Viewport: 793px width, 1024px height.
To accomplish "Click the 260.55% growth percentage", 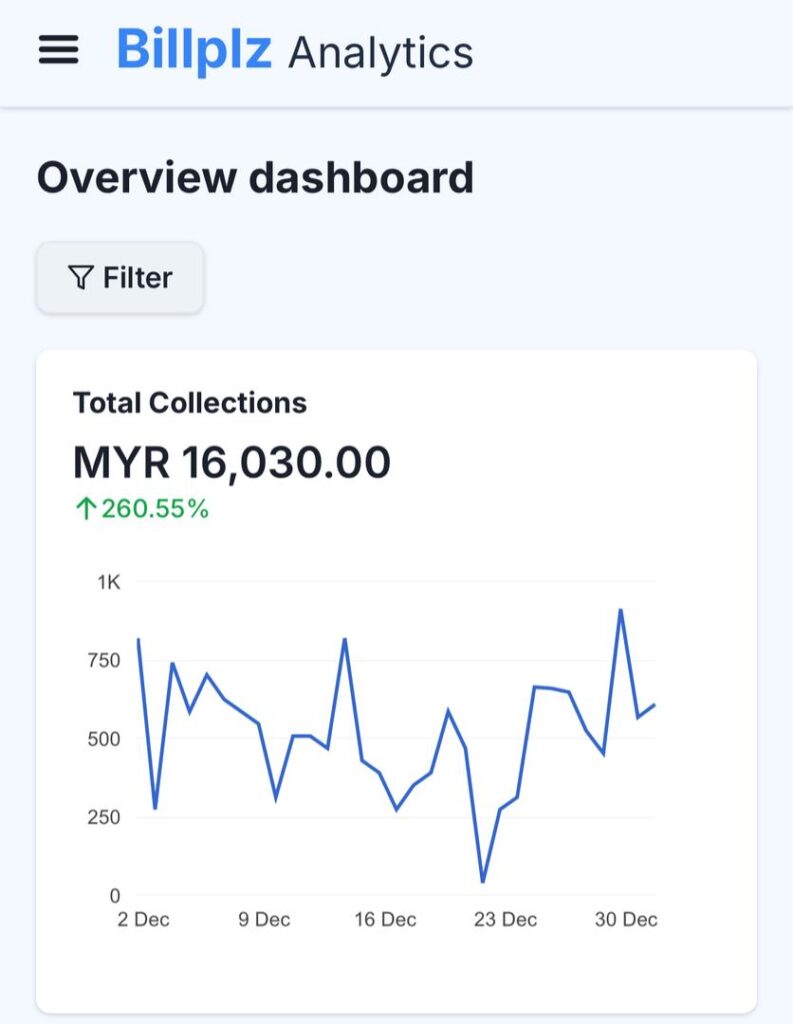I will pos(155,509).
